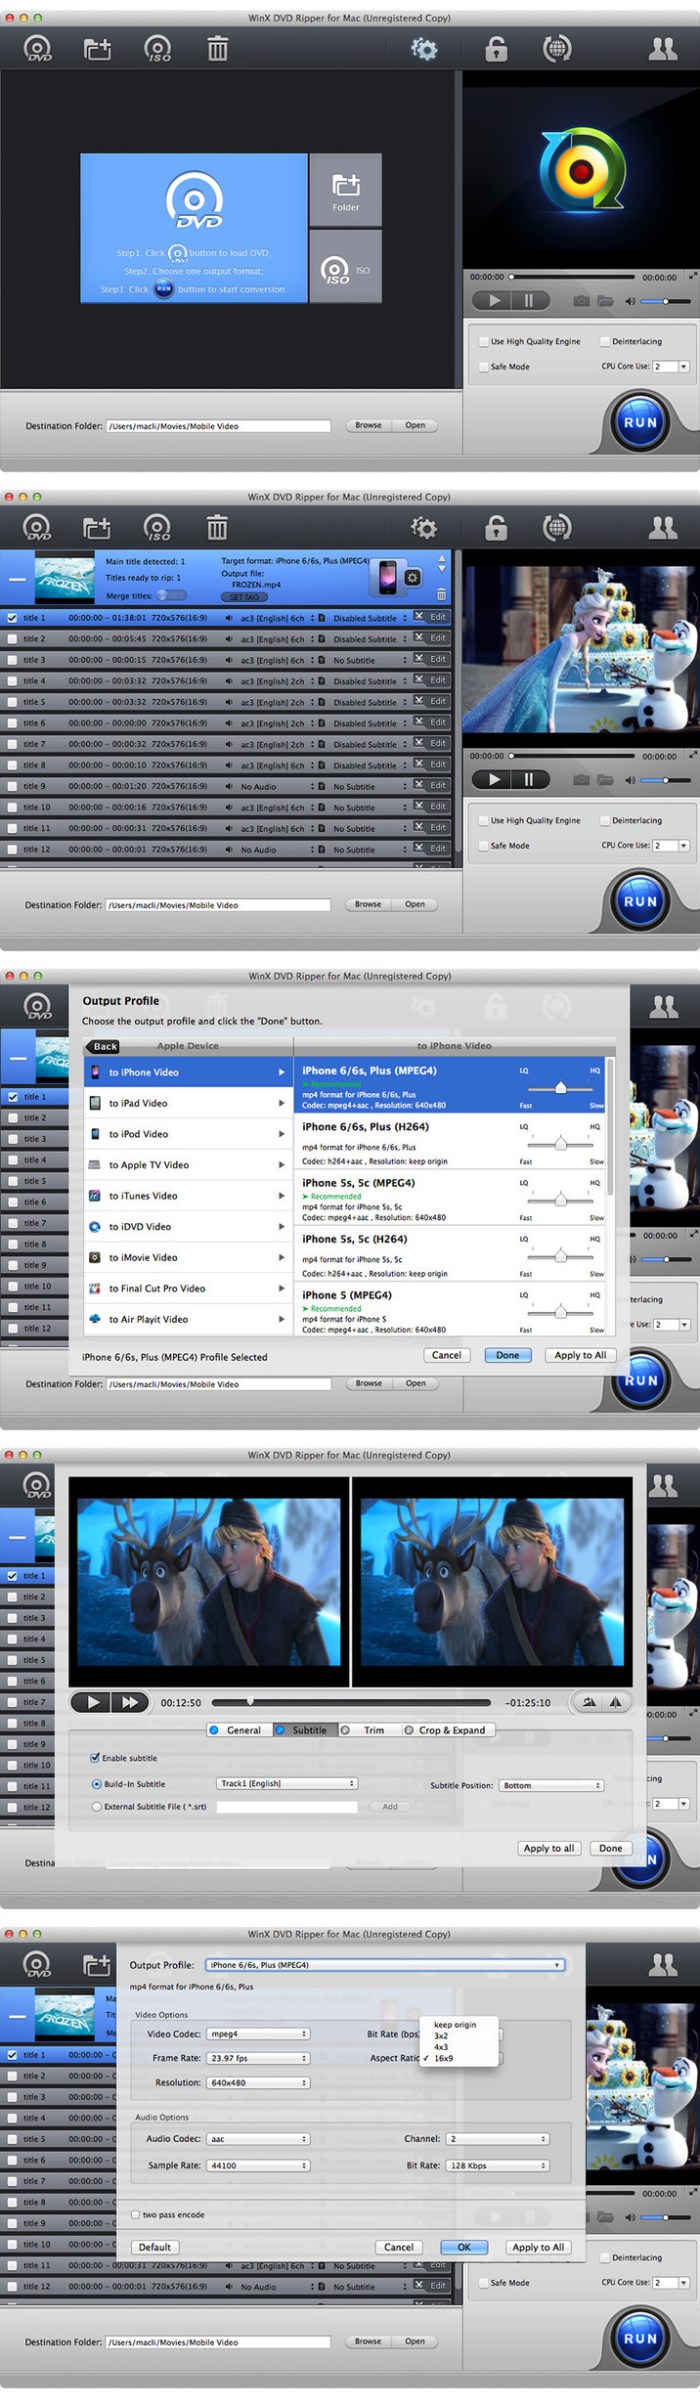Choose the to Apple TV Video category
Screen dimensions: 700x2405
tap(188, 1165)
